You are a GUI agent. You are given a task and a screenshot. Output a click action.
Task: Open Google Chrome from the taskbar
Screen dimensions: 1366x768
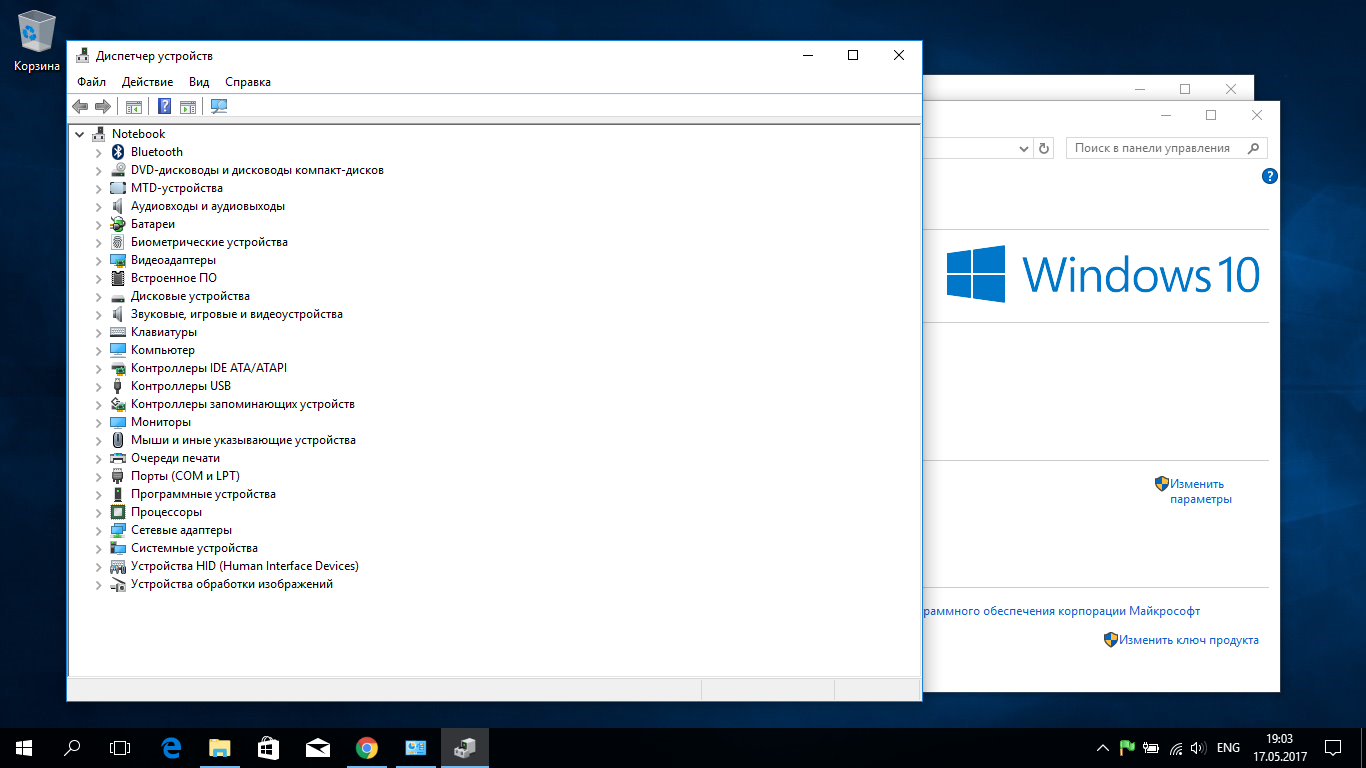(367, 747)
